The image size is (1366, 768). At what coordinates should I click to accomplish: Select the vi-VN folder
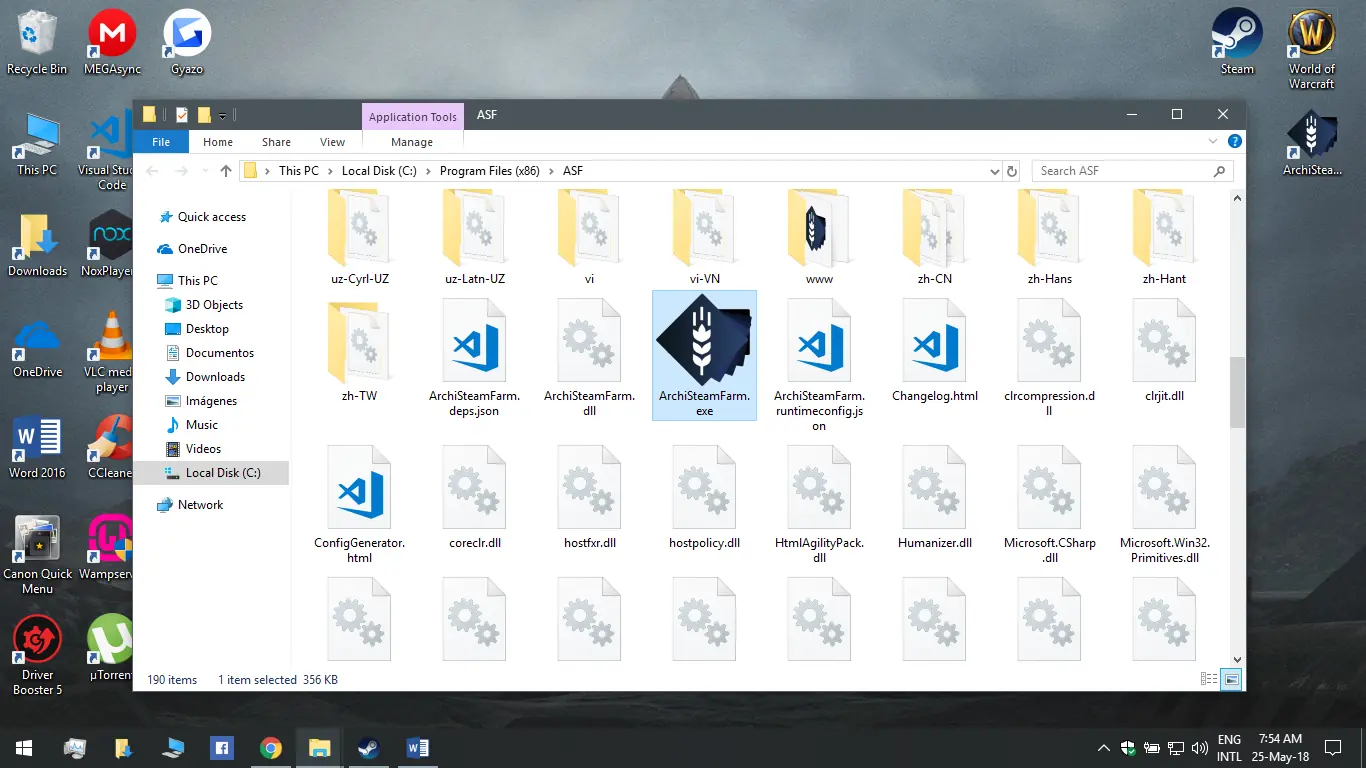[704, 238]
